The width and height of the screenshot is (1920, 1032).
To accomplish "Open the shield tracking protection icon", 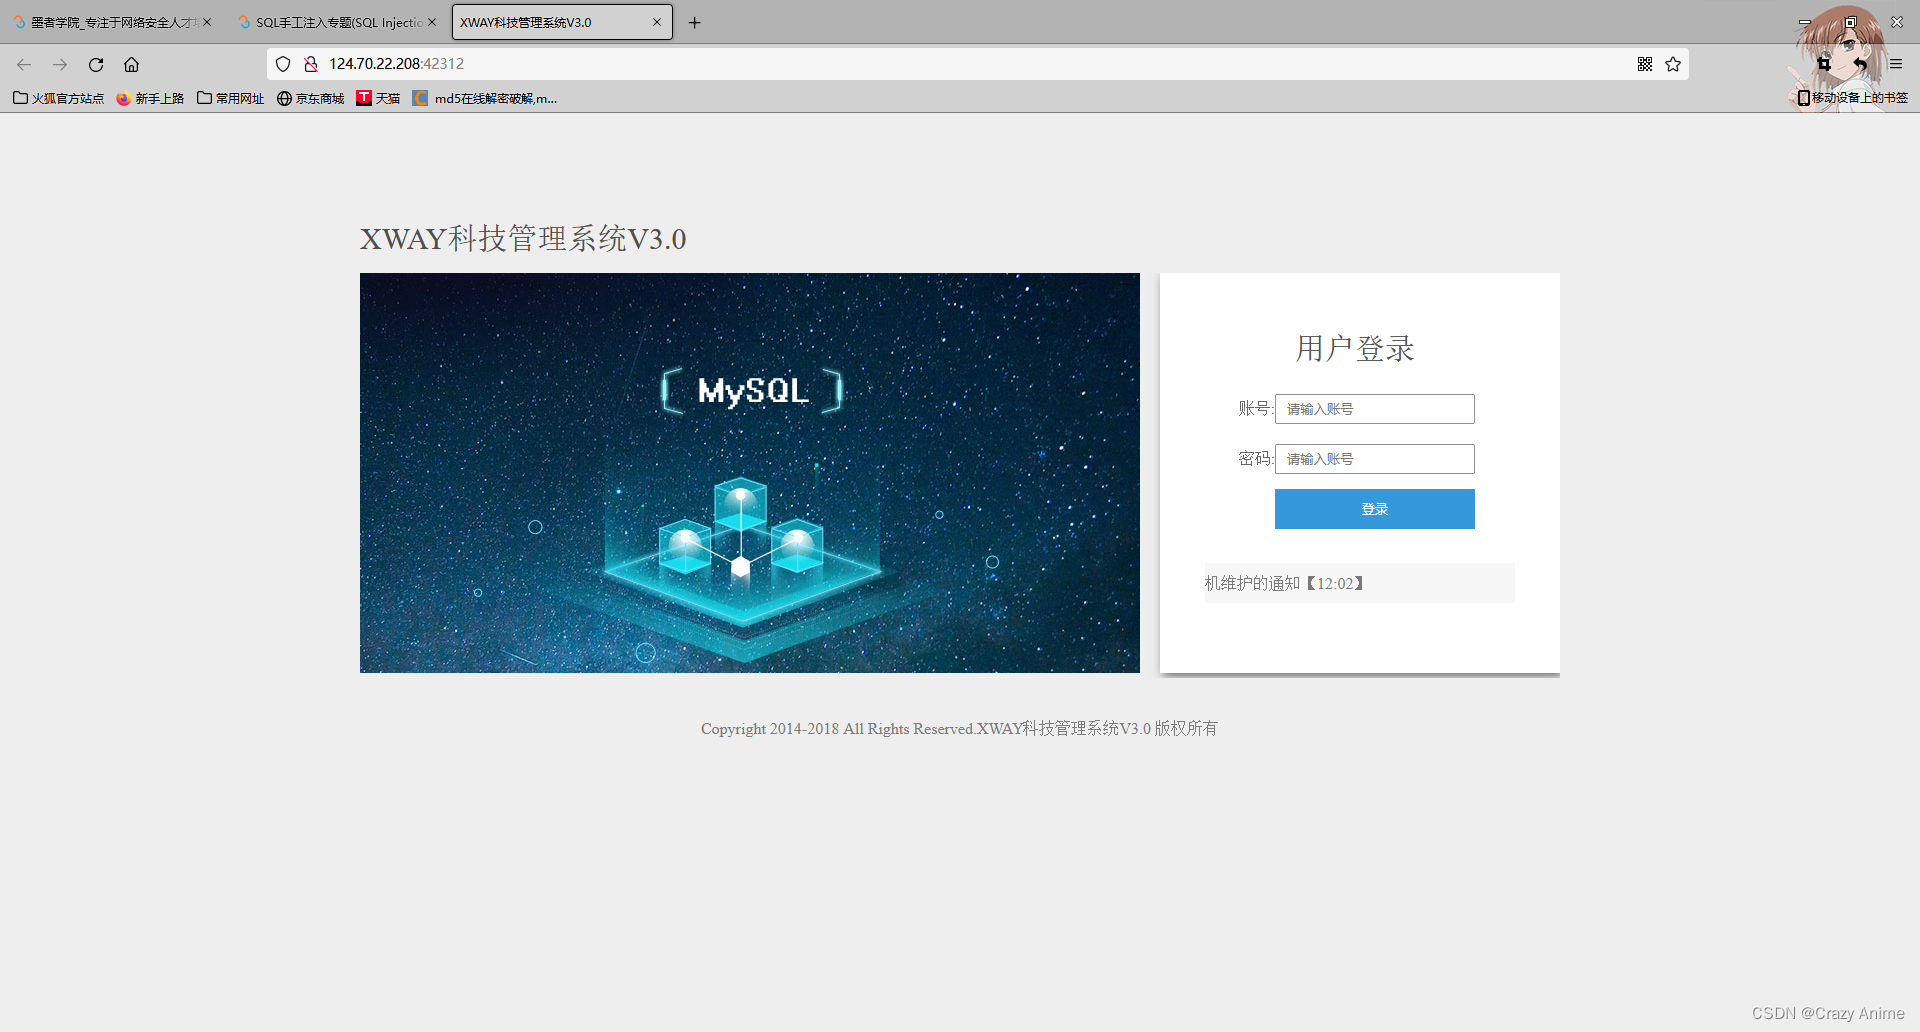I will pos(283,64).
